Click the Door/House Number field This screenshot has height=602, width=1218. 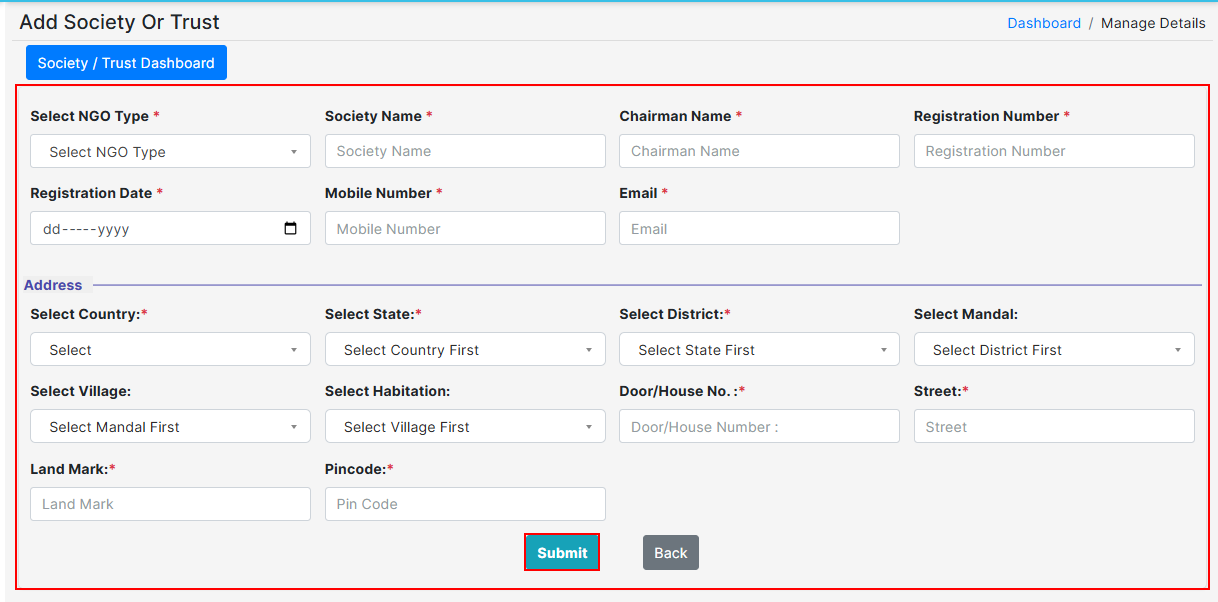(x=759, y=427)
